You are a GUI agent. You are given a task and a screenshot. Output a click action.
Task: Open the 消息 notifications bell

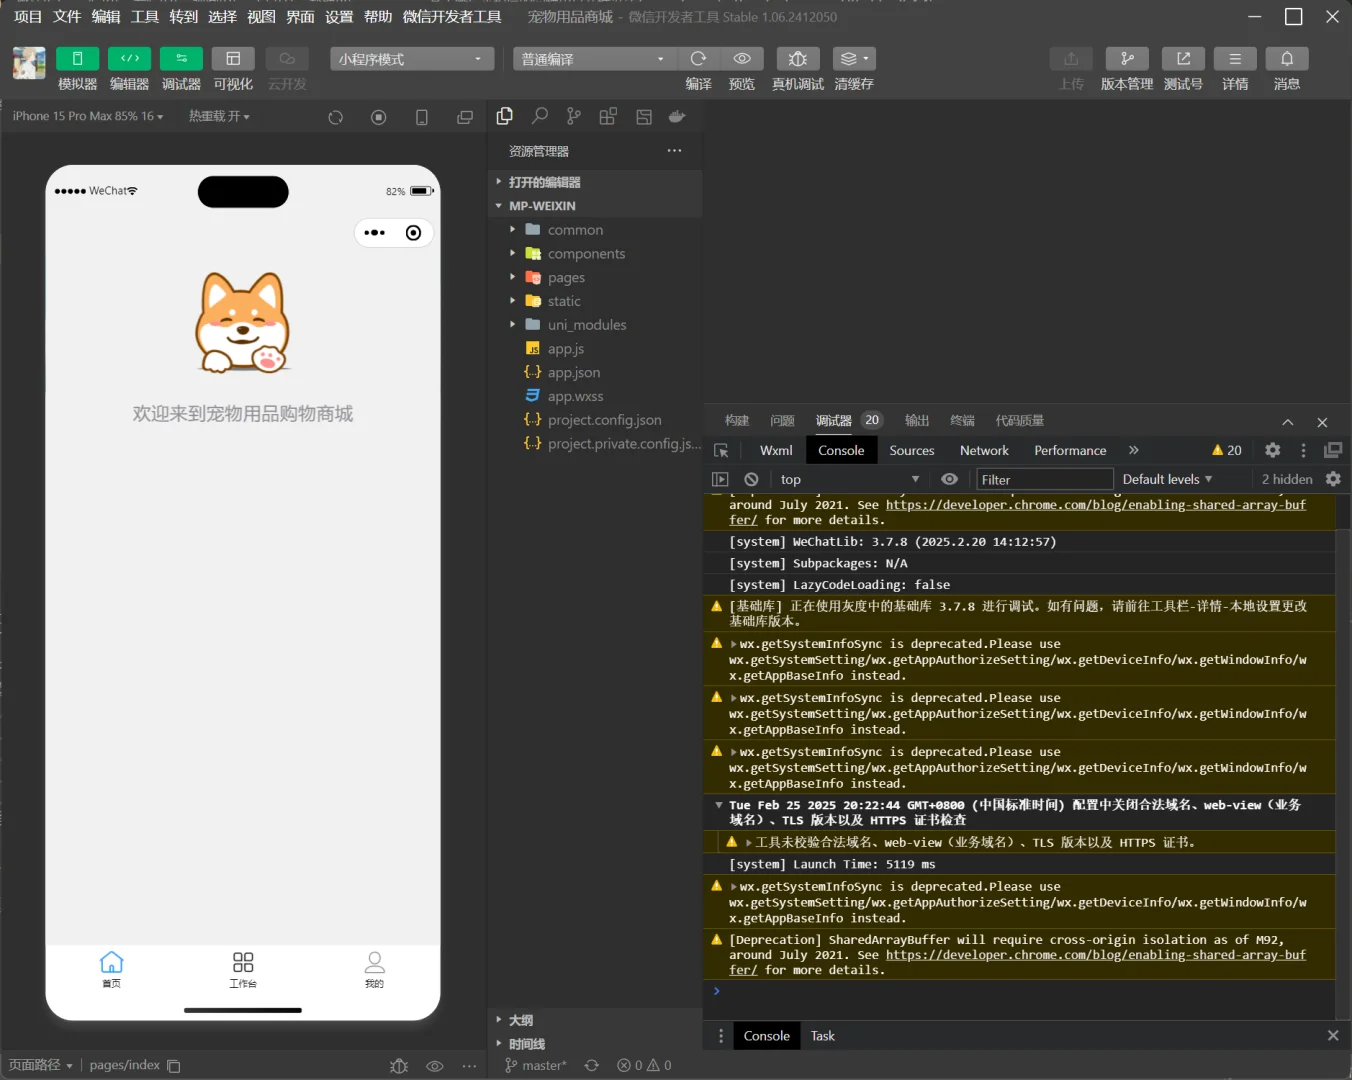click(1287, 59)
